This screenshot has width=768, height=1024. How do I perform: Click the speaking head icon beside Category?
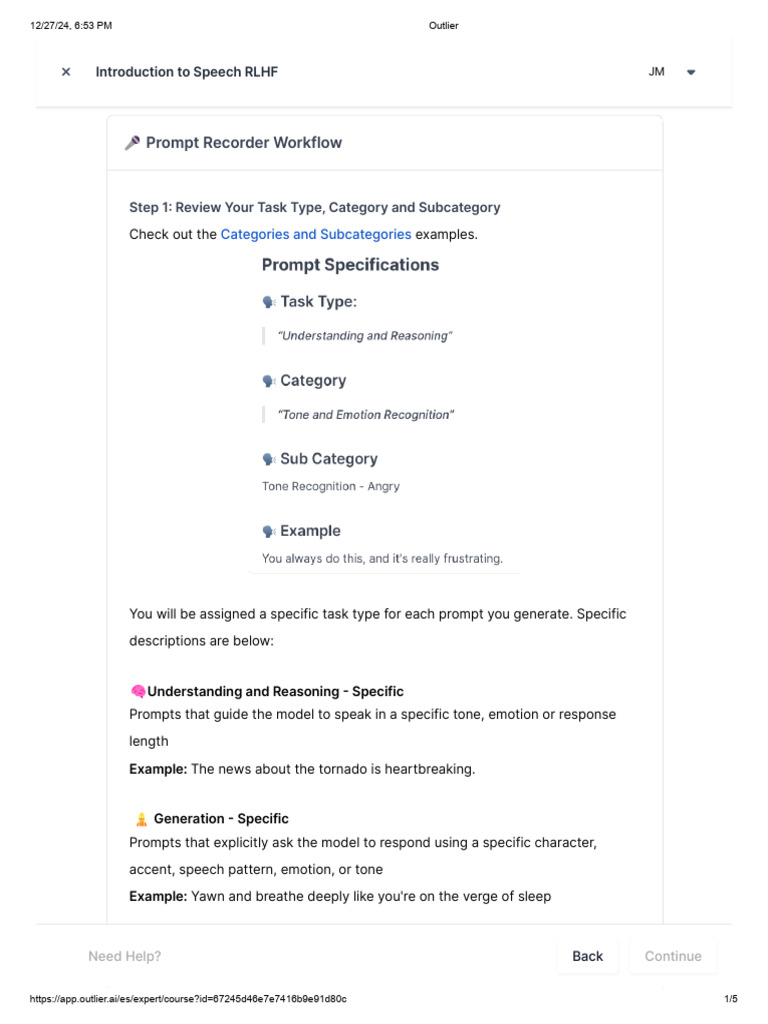269,381
